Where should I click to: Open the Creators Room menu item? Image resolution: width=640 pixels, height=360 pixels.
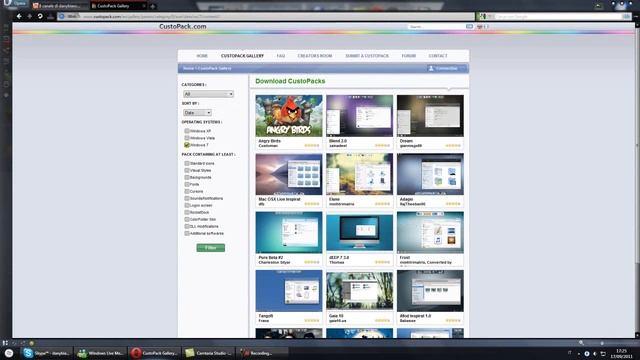tap(315, 56)
